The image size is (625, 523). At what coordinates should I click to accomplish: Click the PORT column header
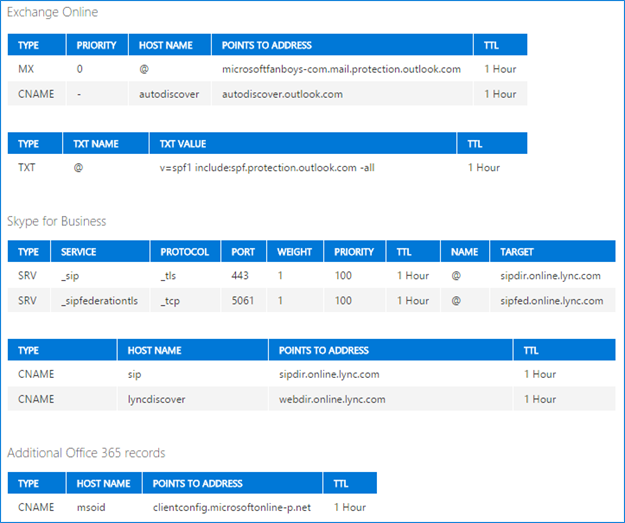[243, 252]
